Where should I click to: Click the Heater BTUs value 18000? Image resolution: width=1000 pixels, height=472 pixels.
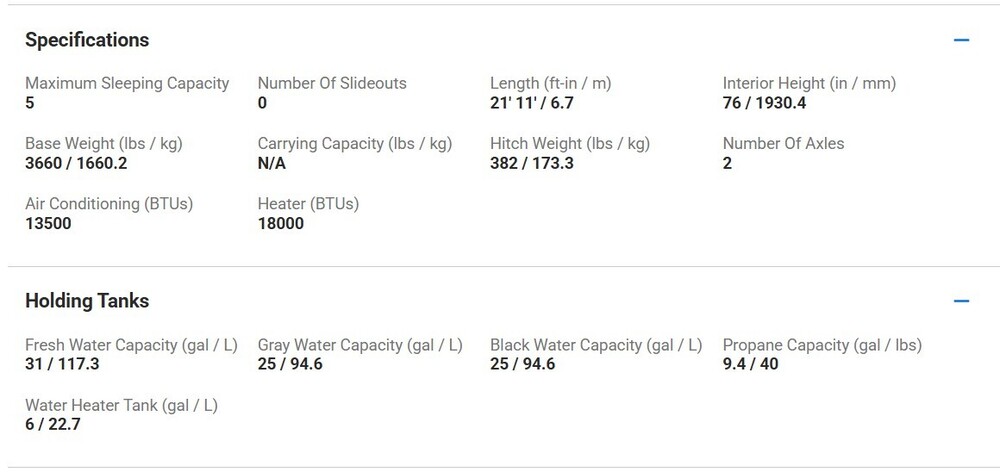(x=281, y=224)
